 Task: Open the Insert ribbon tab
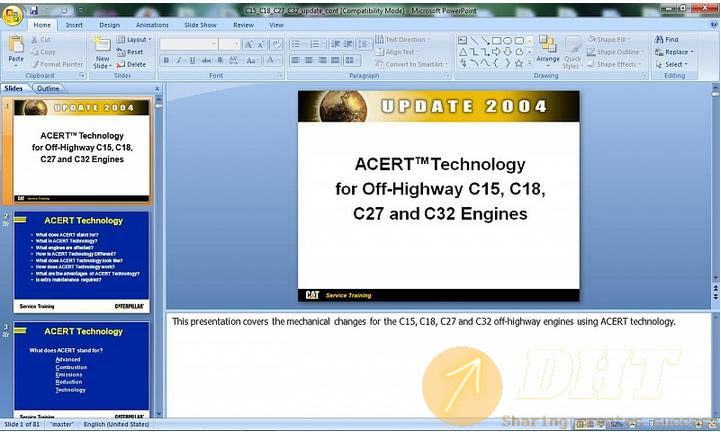(x=74, y=25)
